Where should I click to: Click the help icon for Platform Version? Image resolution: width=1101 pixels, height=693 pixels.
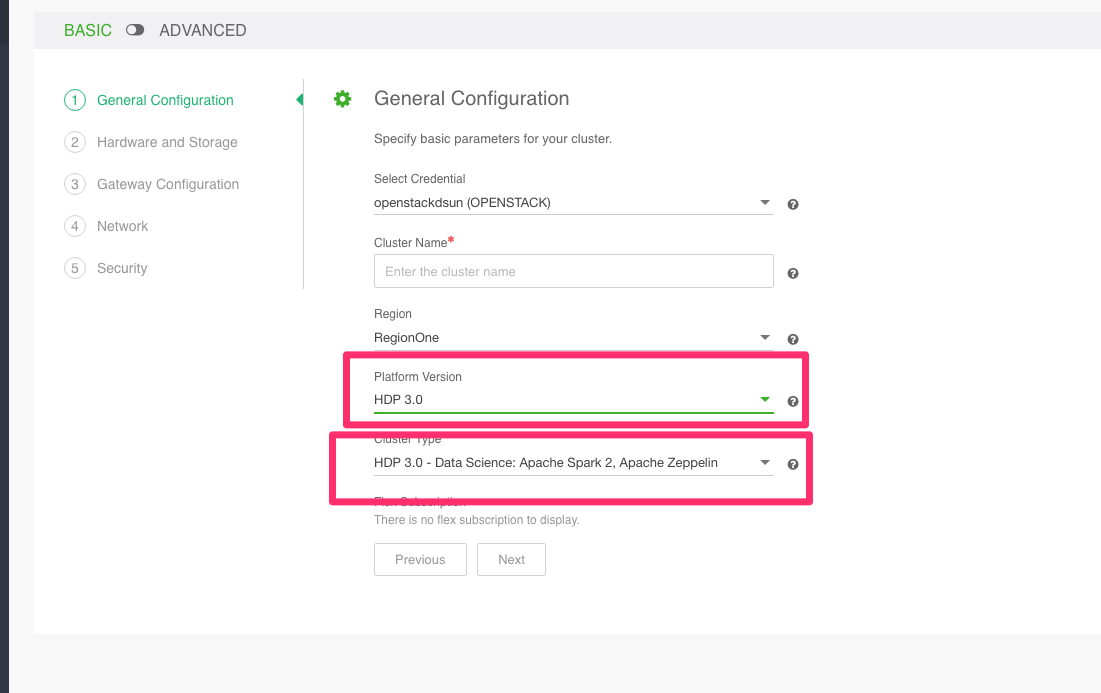pos(792,401)
